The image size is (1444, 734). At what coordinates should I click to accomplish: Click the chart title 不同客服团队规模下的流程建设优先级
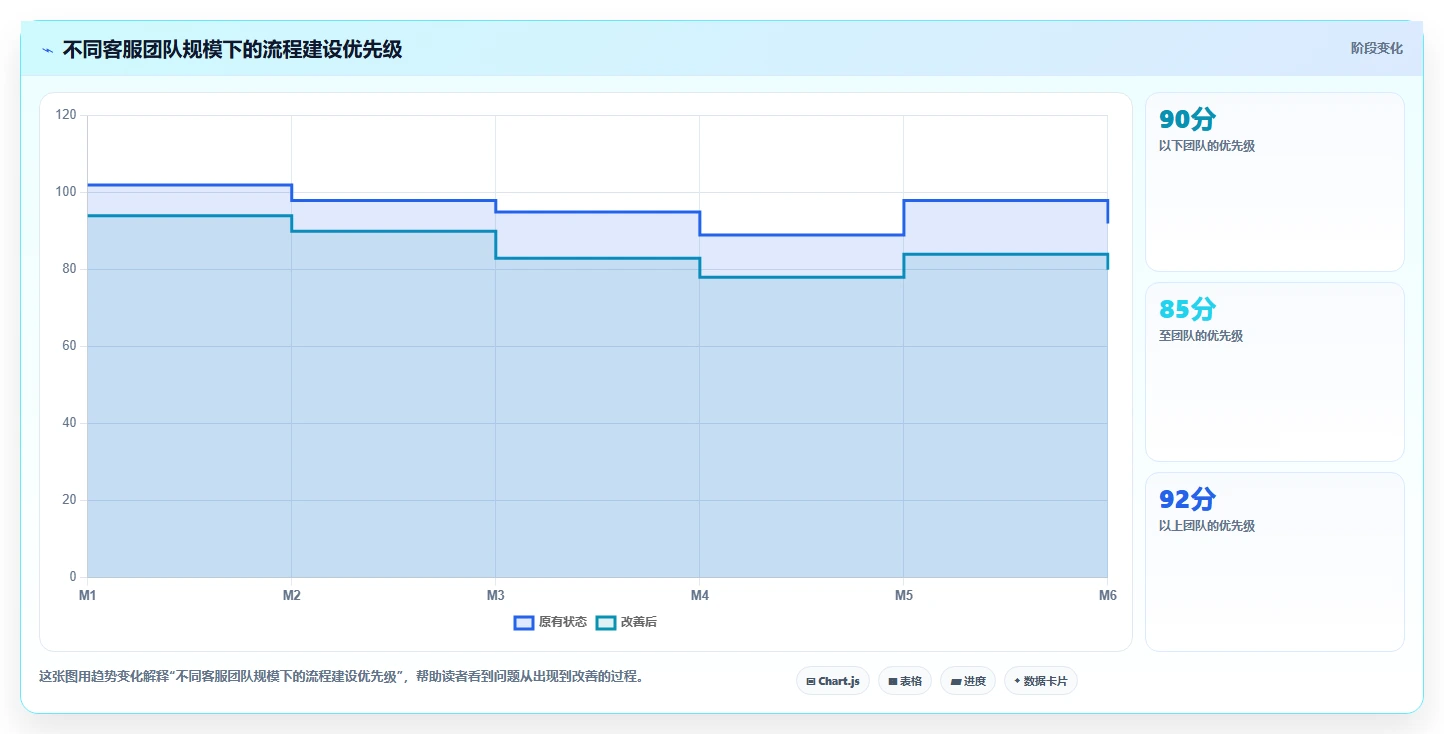pyautogui.click(x=232, y=49)
